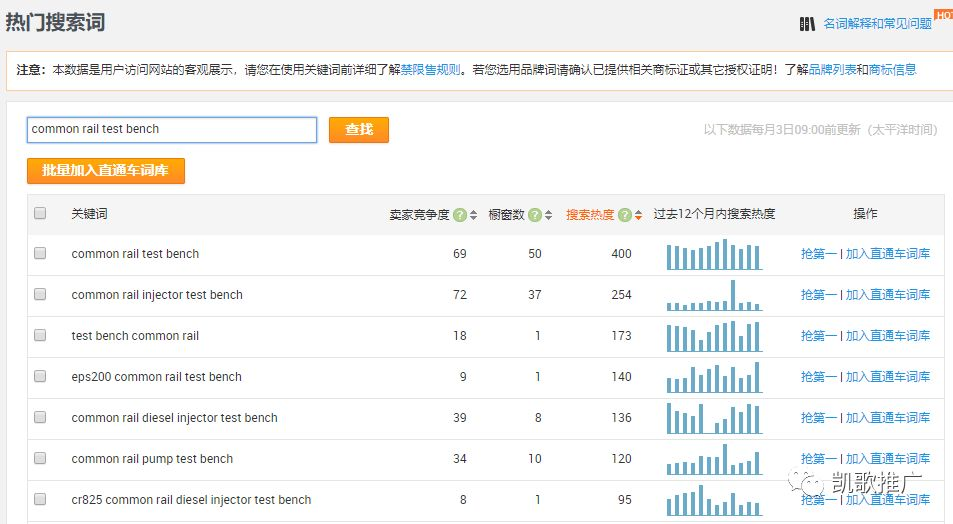Check the box for 'common rail test bench'
The image size is (953, 524).
[x=40, y=254]
